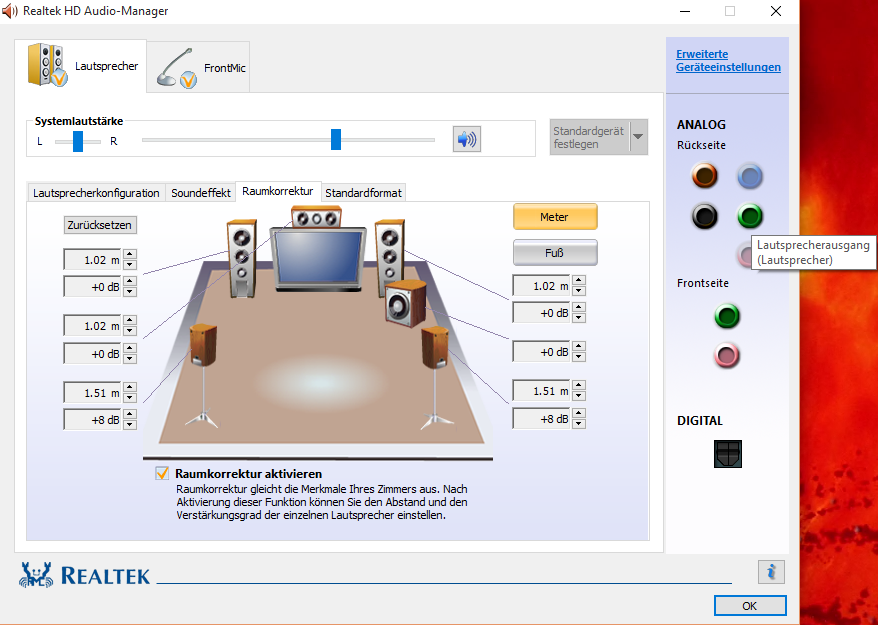Image resolution: width=878 pixels, height=625 pixels.
Task: Decrease front left gain with down arrow
Action: (x=130, y=292)
